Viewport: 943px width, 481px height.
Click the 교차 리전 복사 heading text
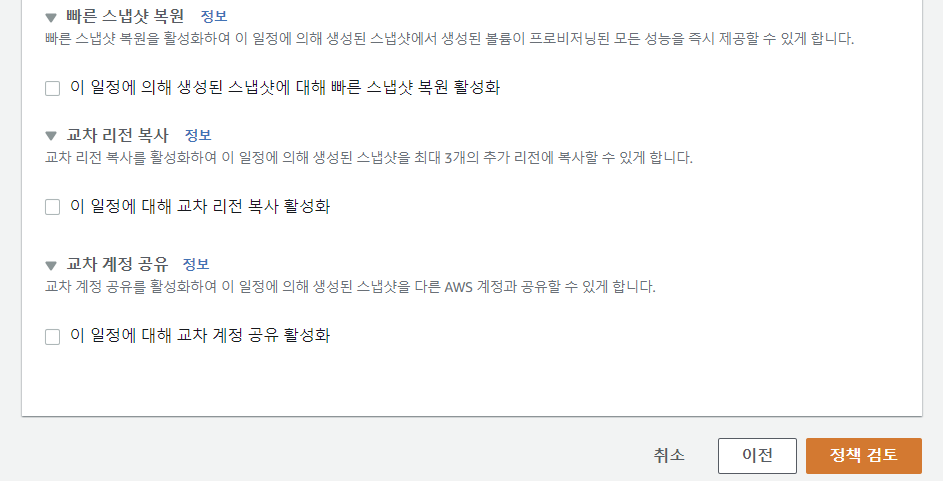117,135
